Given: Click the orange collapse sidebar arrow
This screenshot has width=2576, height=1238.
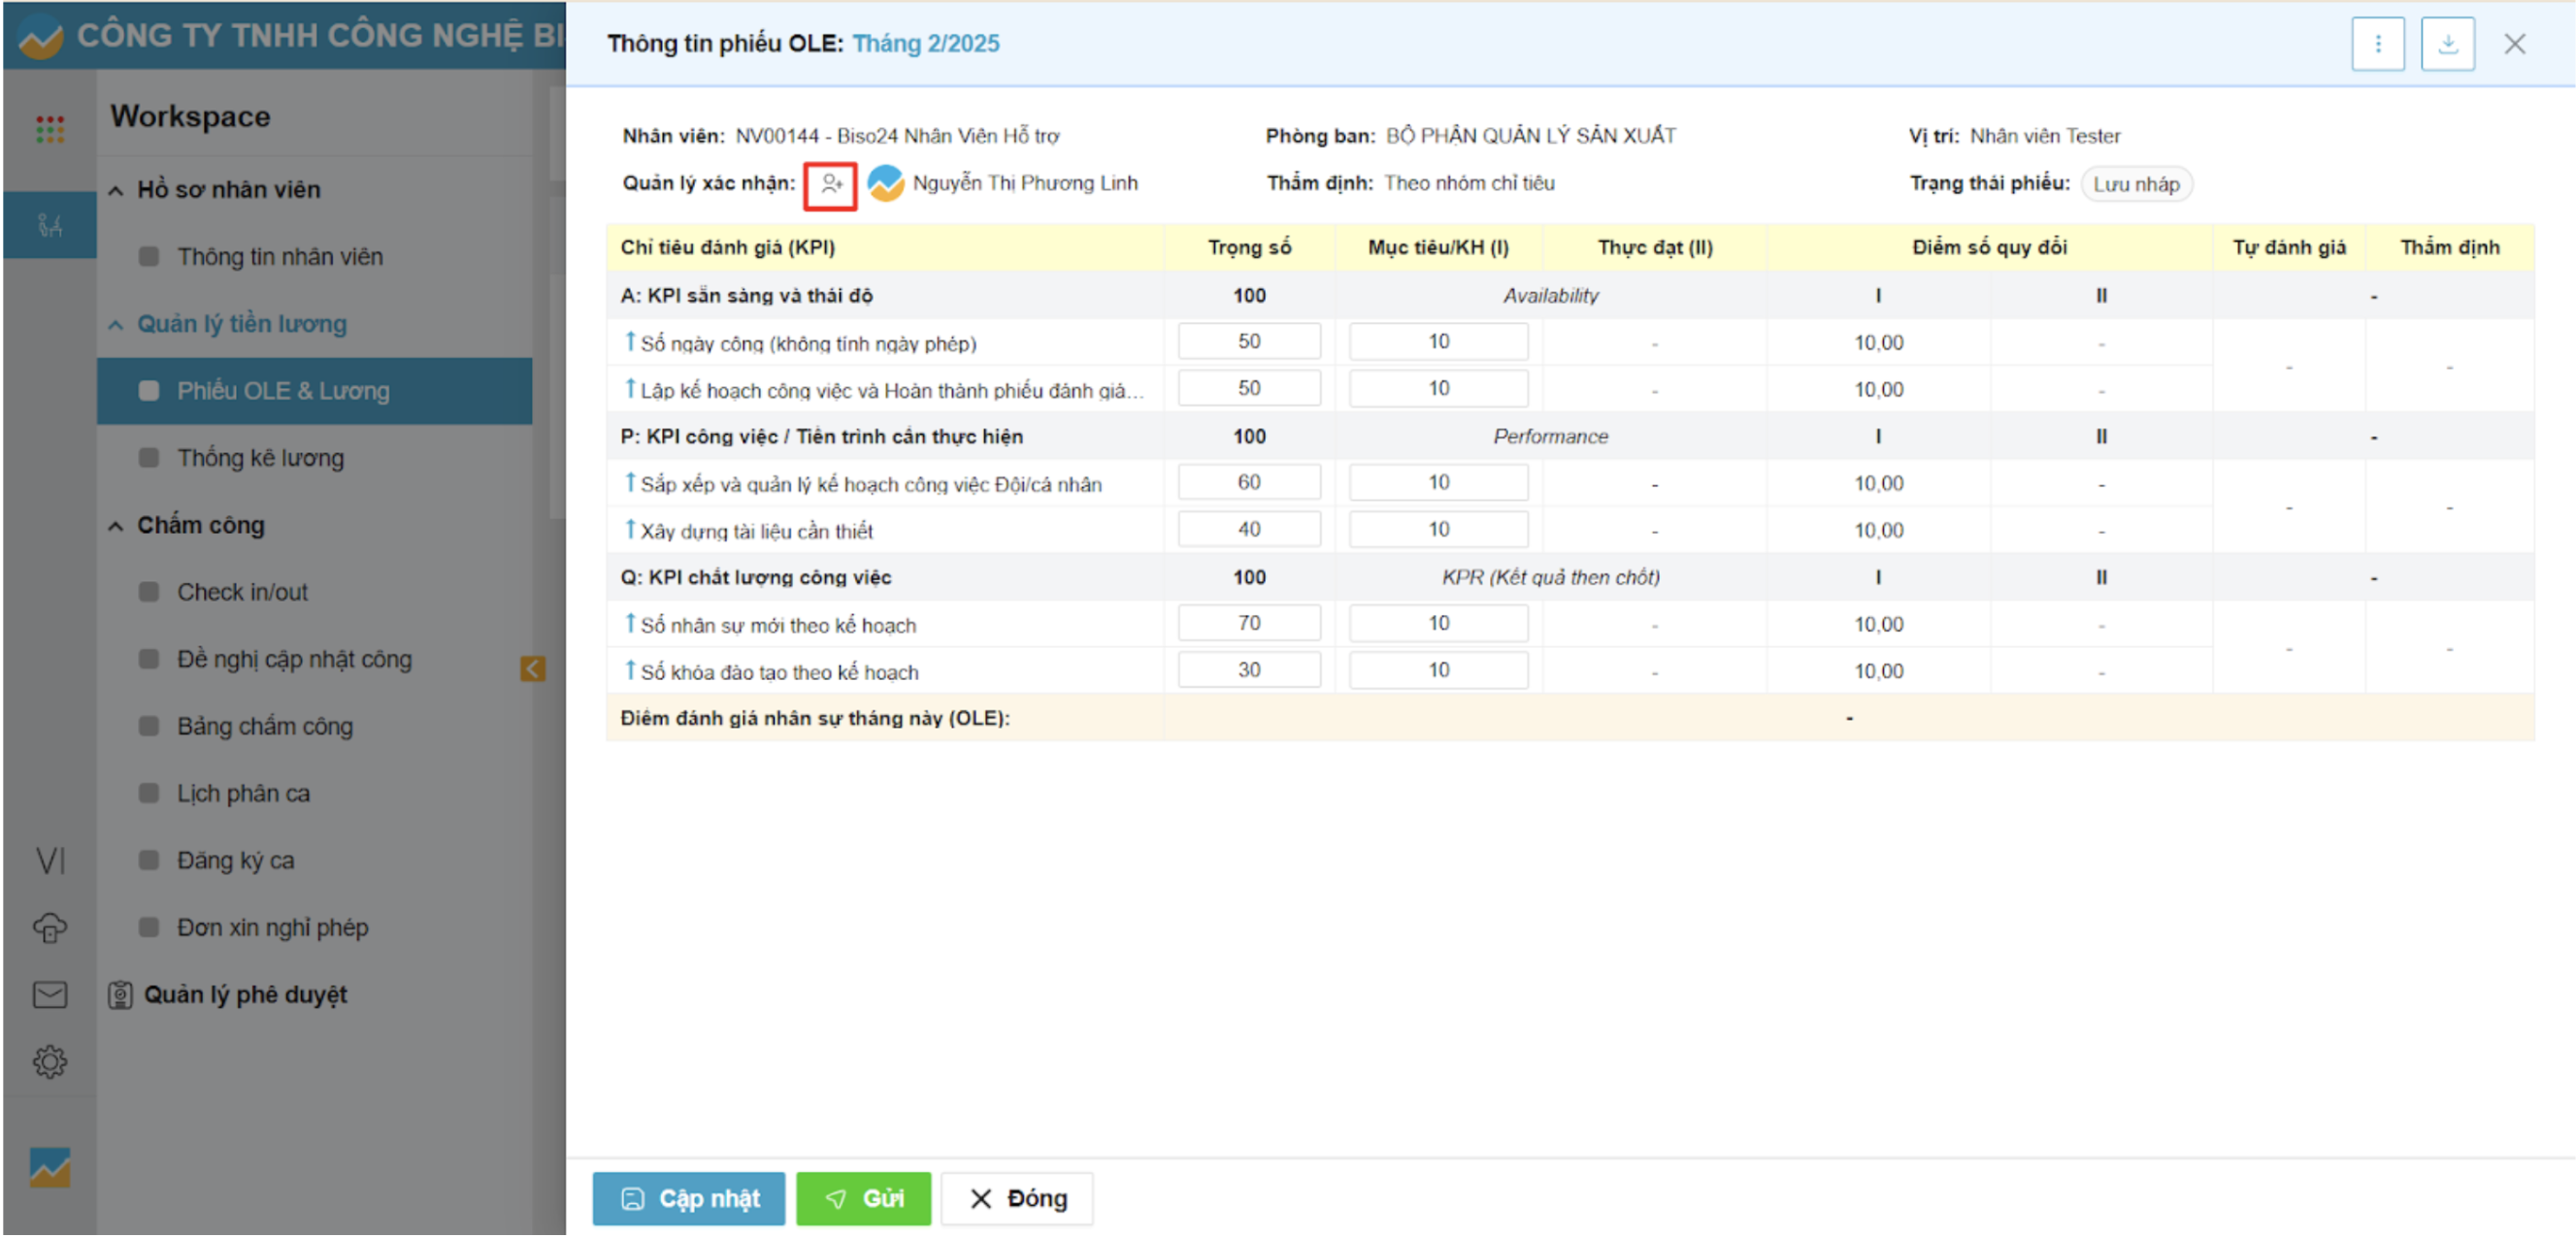Looking at the screenshot, I should pos(532,668).
